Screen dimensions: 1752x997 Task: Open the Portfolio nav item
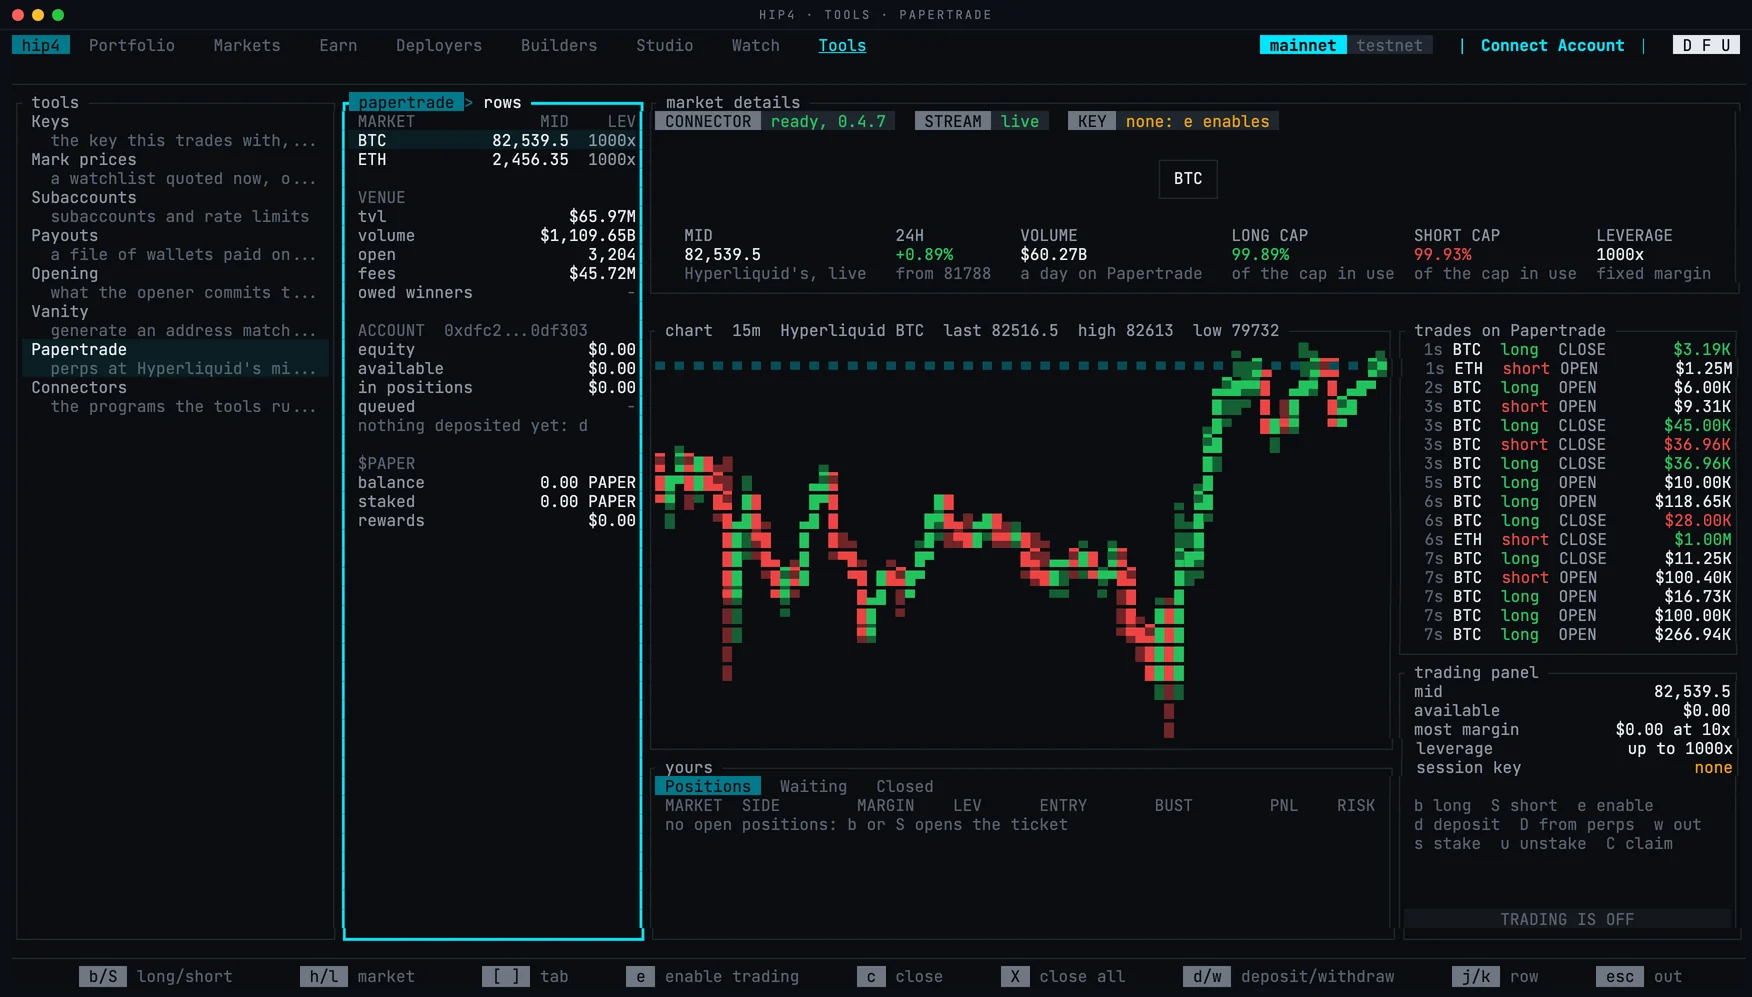131,45
